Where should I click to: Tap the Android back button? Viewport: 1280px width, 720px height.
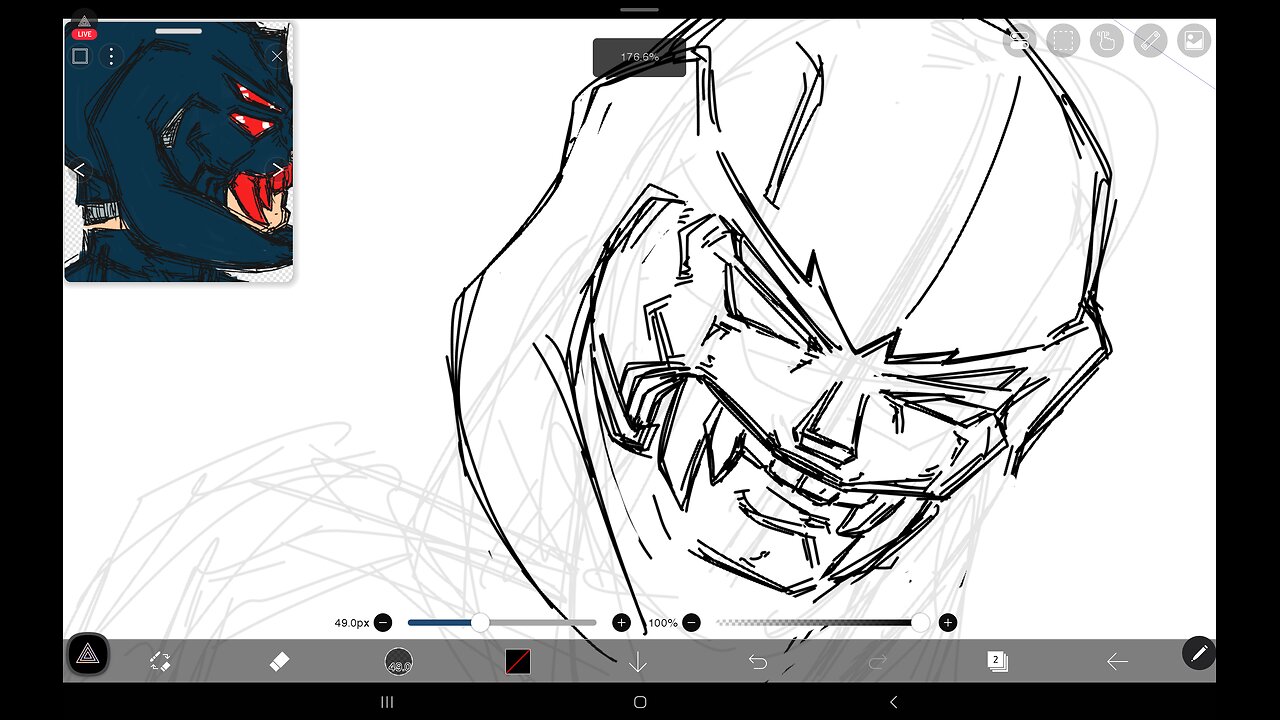point(893,702)
